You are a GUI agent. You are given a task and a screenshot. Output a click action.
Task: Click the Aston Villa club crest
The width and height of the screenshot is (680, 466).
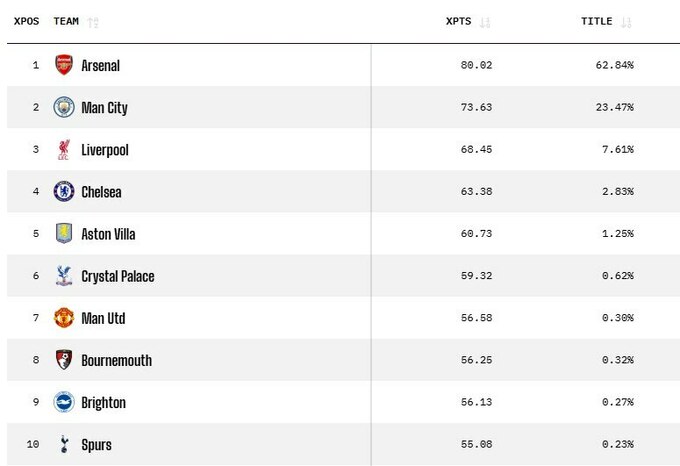(x=64, y=234)
